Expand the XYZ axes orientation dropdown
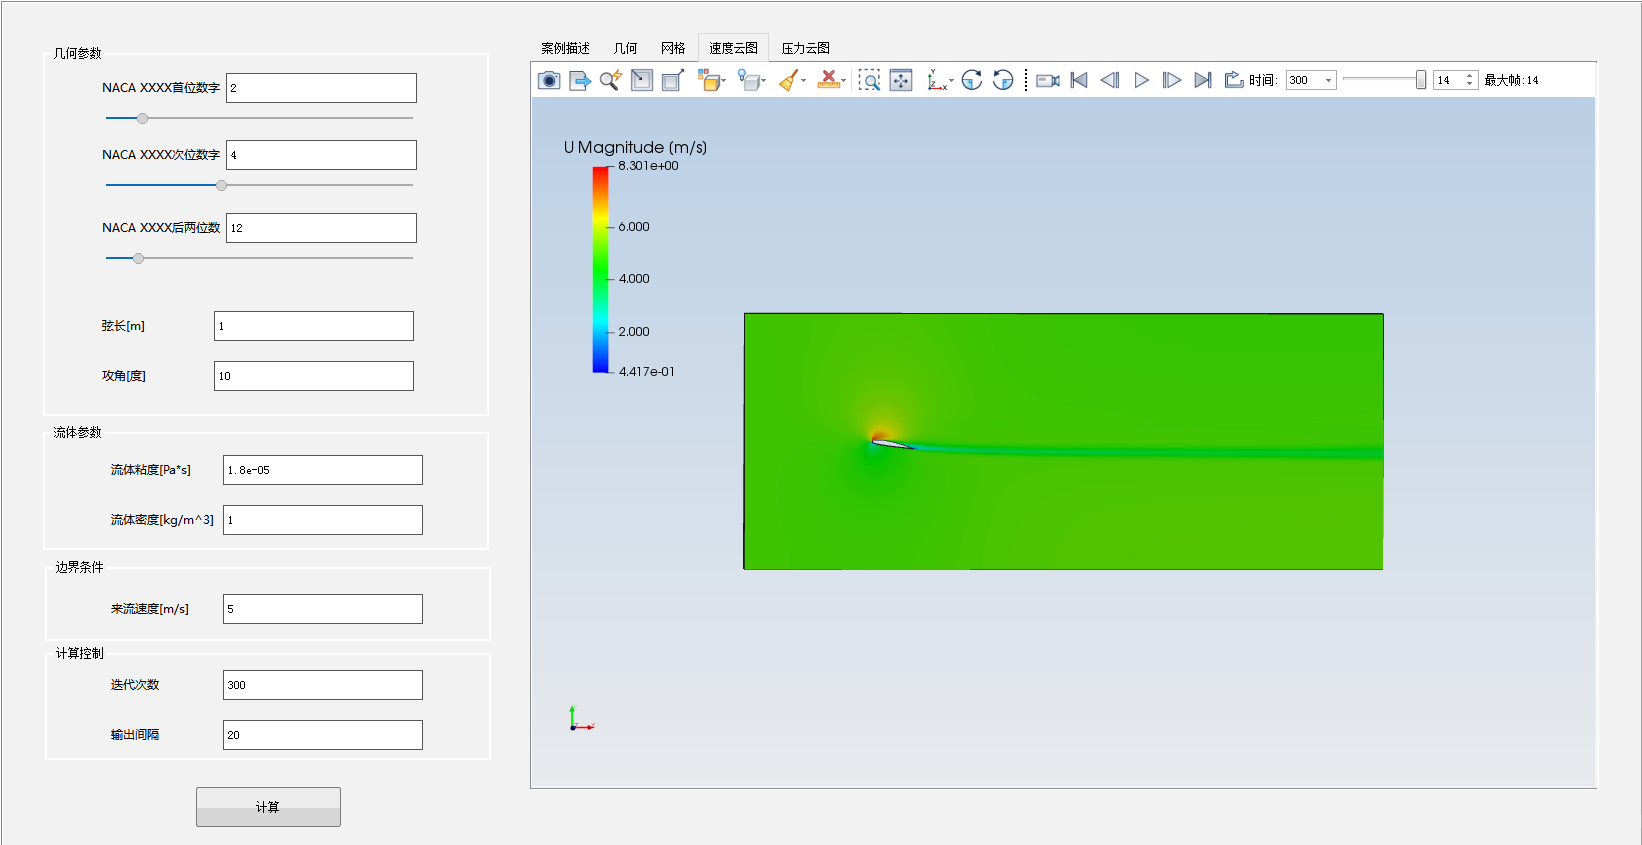 pos(951,80)
